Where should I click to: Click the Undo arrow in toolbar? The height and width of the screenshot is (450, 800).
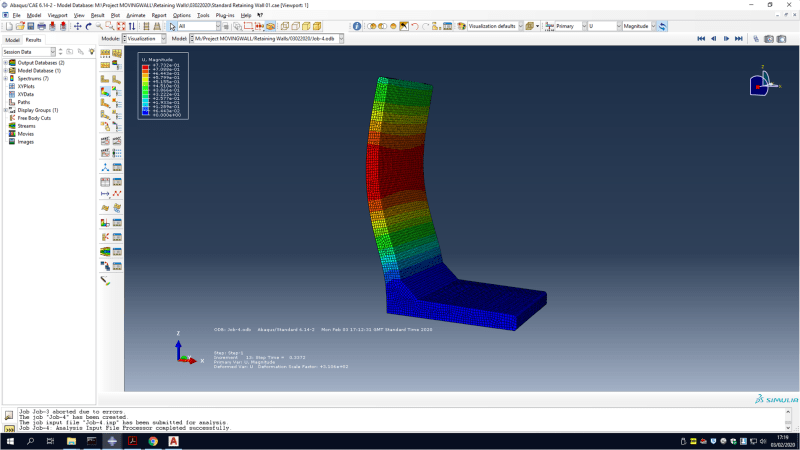pos(415,26)
